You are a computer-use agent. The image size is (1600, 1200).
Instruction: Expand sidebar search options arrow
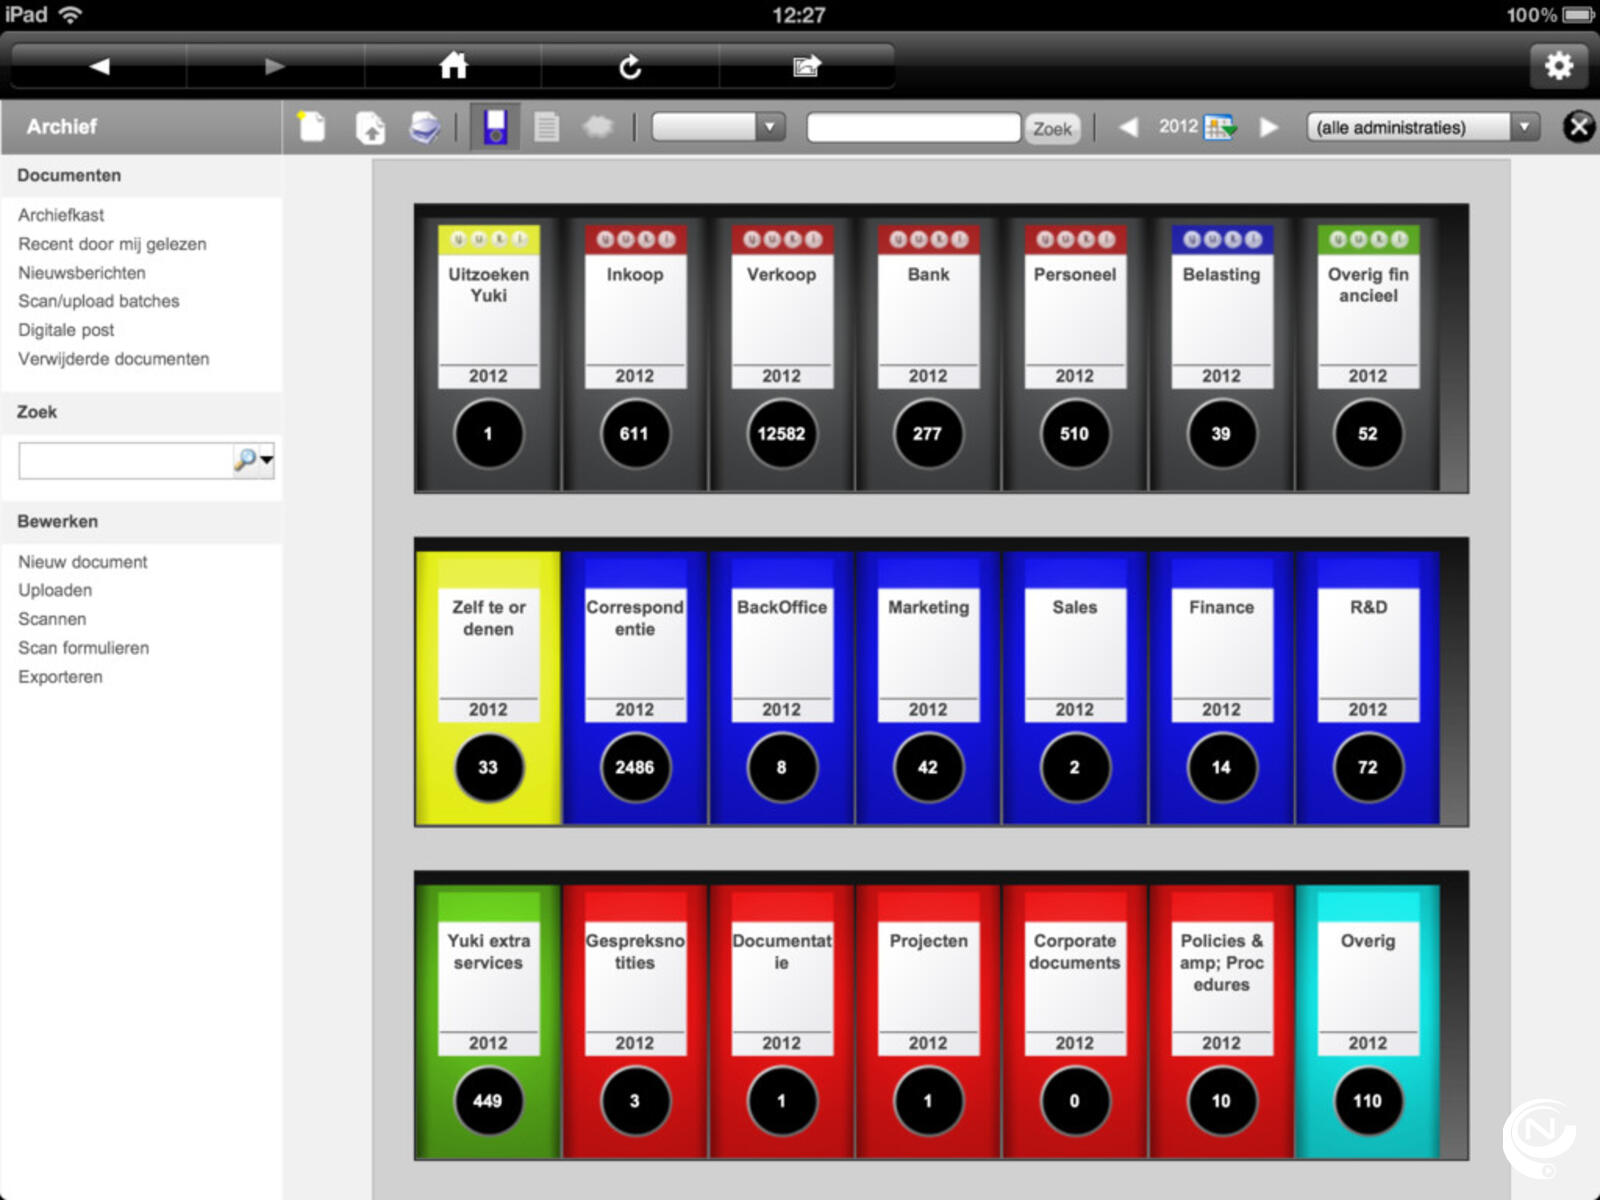267,460
